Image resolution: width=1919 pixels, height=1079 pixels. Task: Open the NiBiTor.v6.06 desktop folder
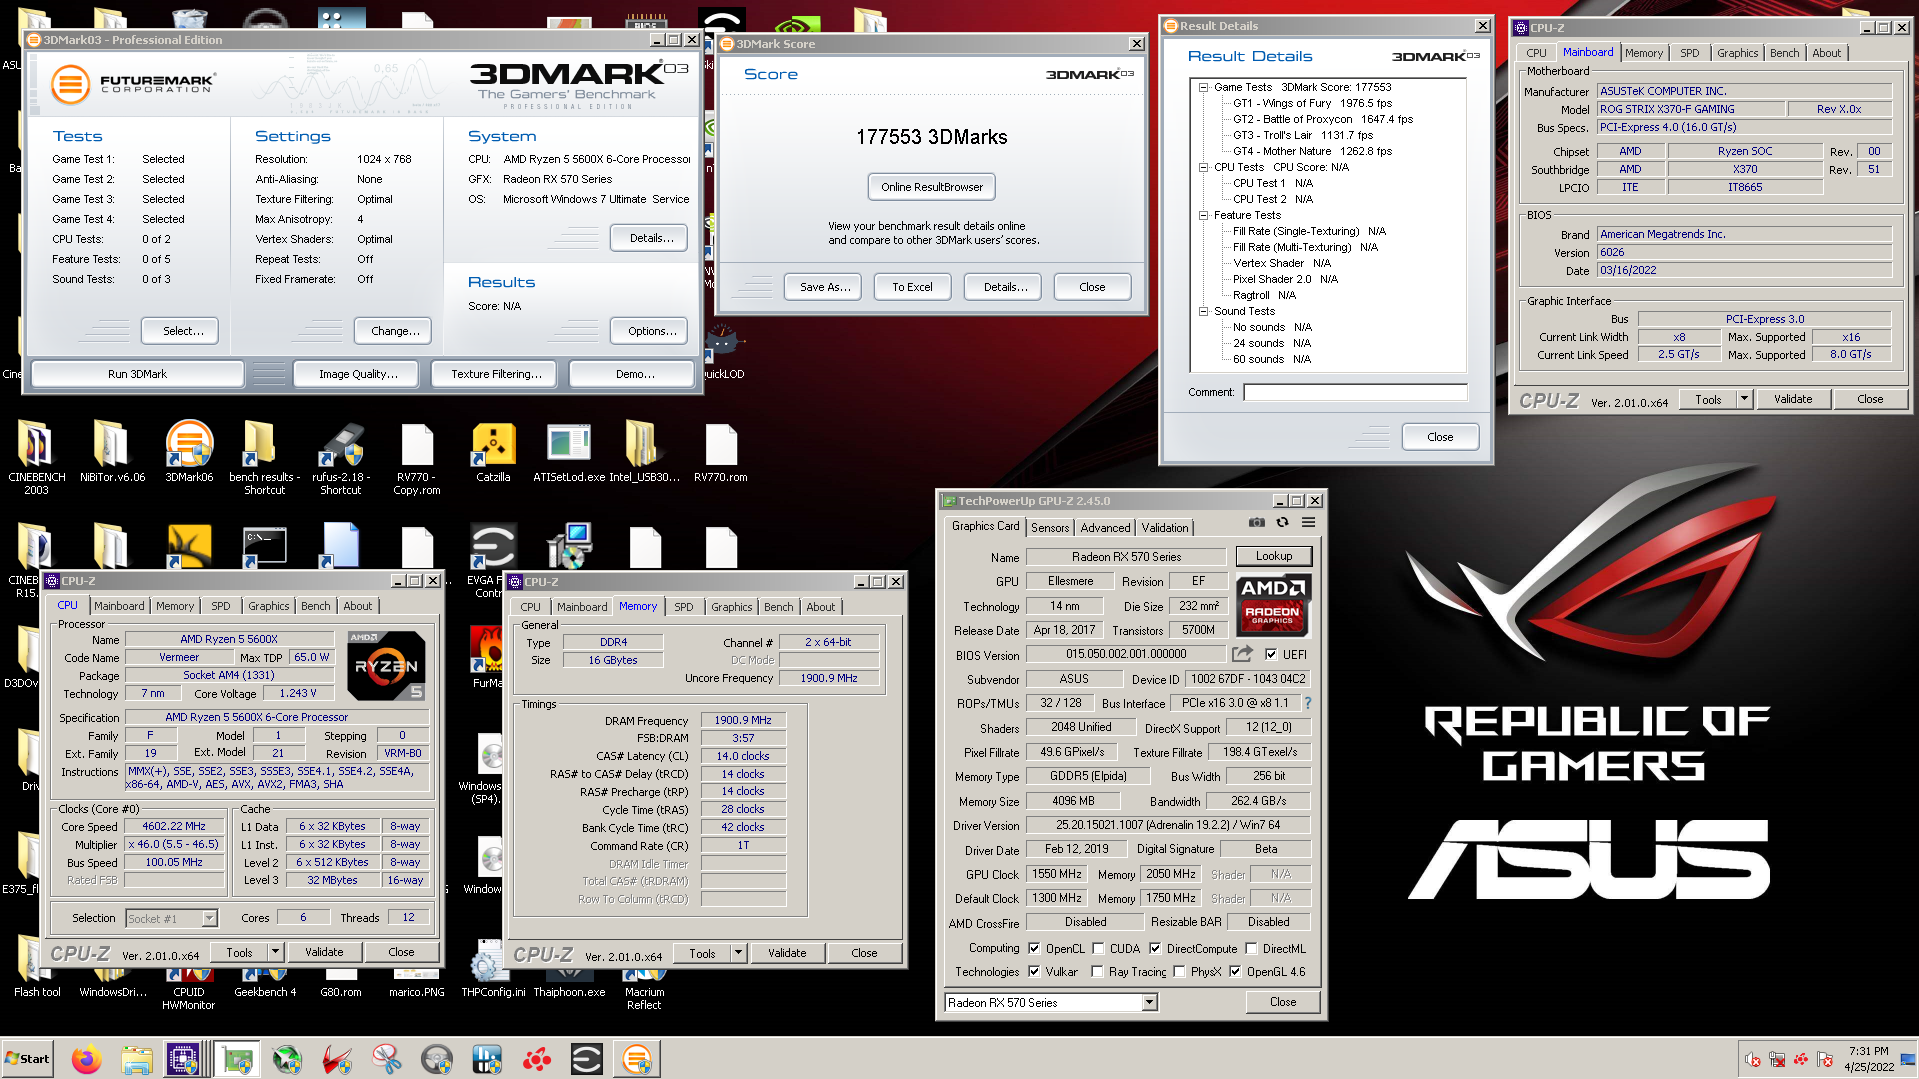112,451
